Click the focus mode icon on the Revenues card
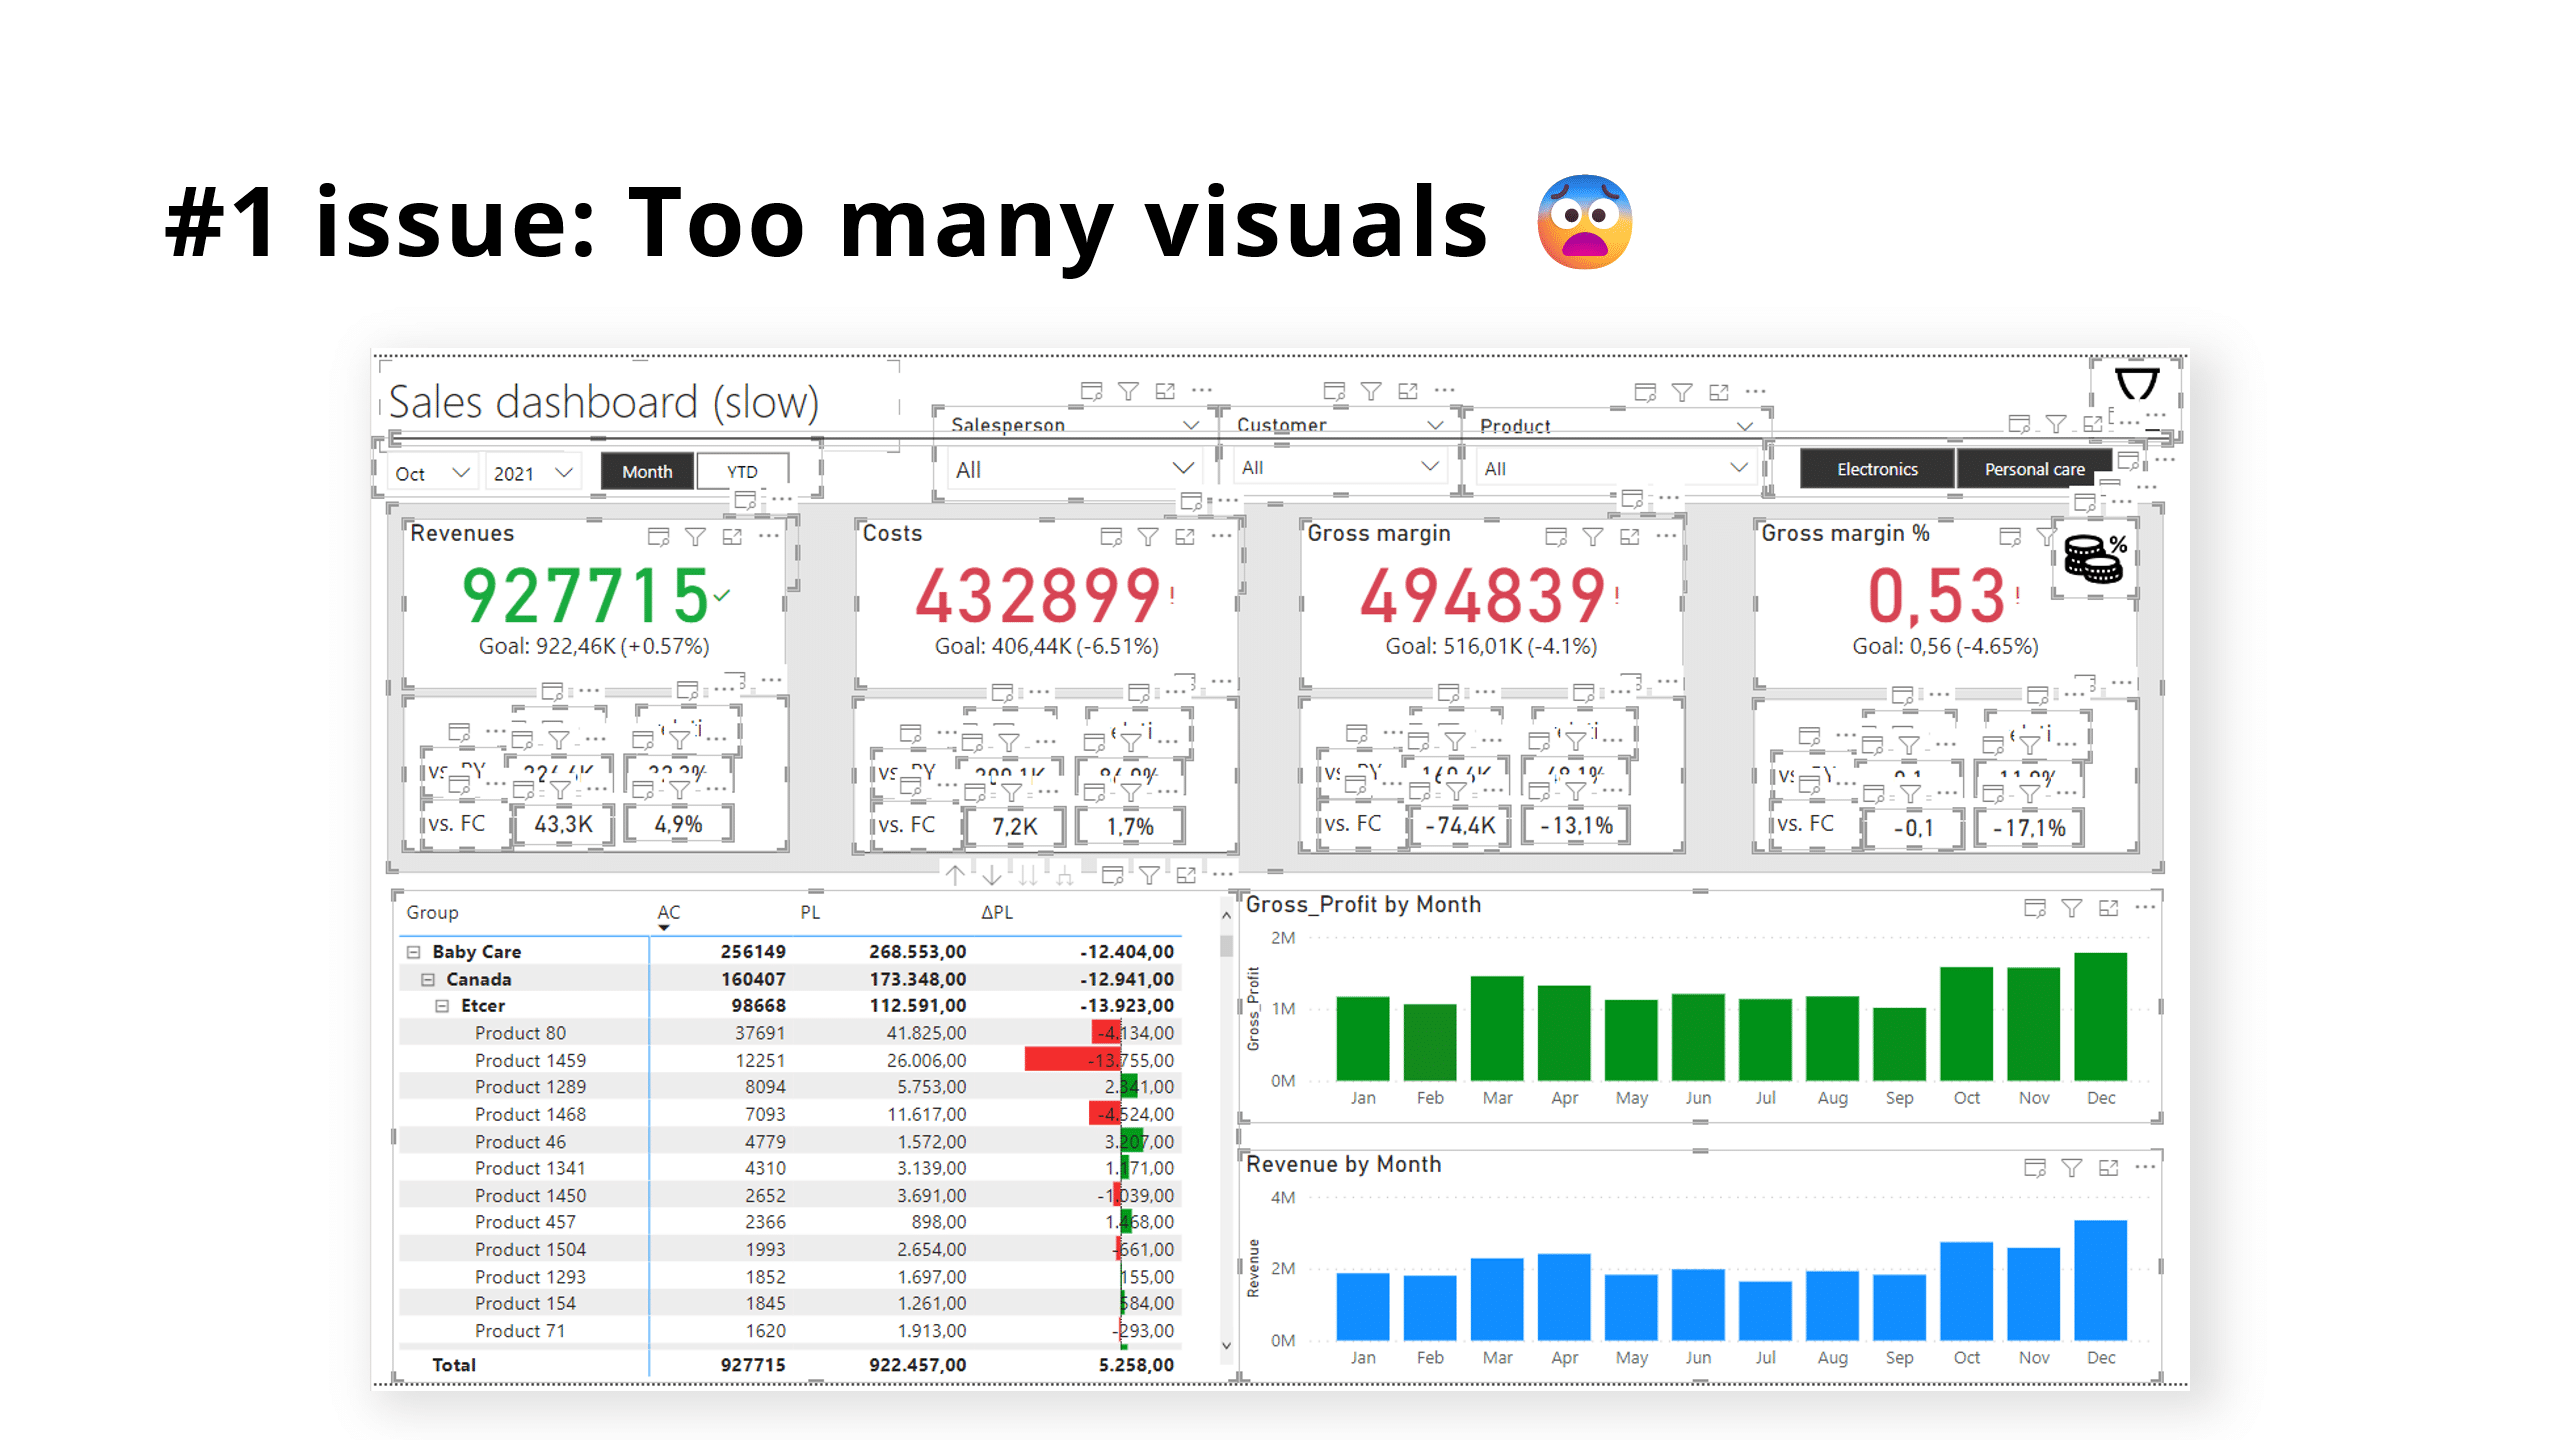 (x=731, y=536)
